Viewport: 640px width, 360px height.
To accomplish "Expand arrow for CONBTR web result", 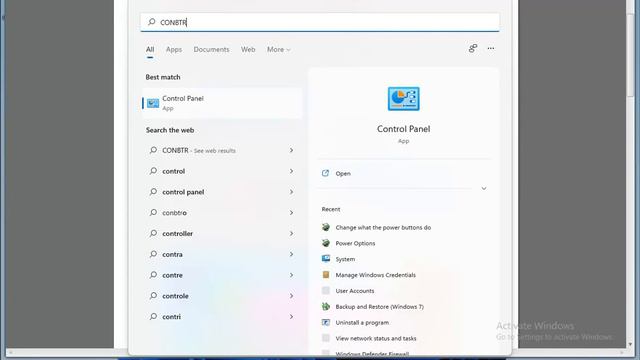I will click(291, 150).
